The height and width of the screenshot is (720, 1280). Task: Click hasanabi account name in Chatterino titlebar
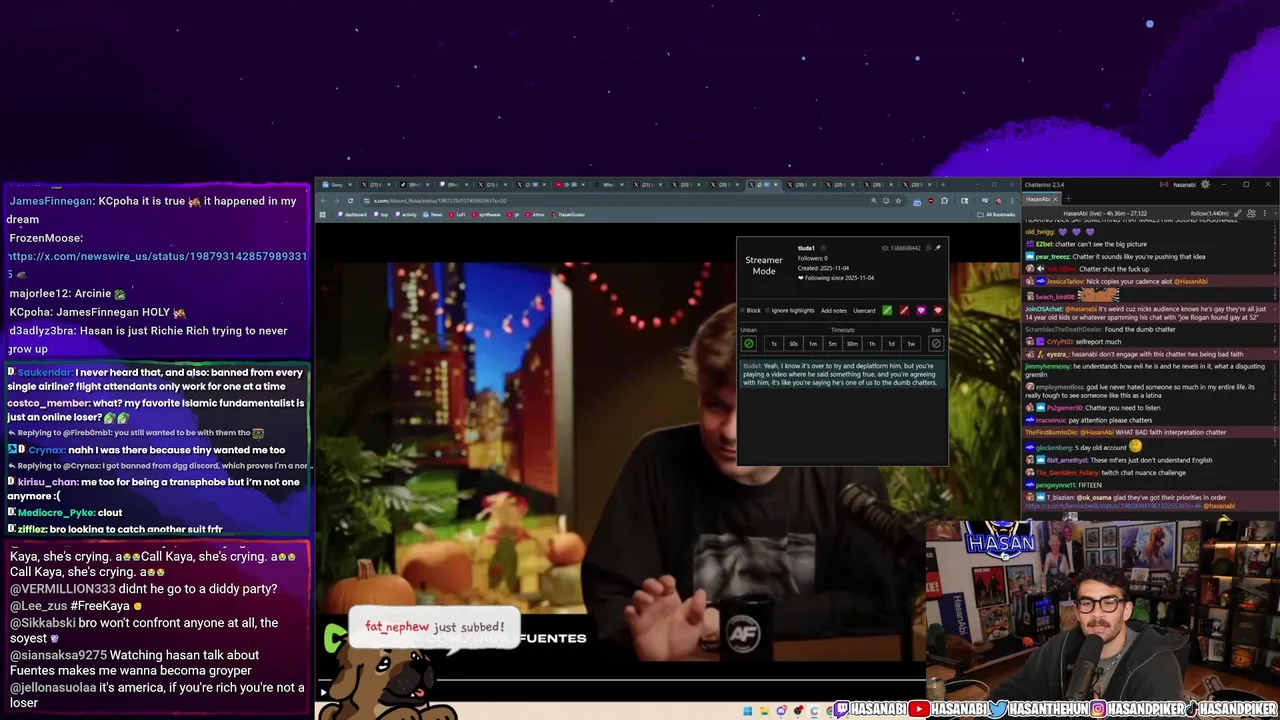1184,184
